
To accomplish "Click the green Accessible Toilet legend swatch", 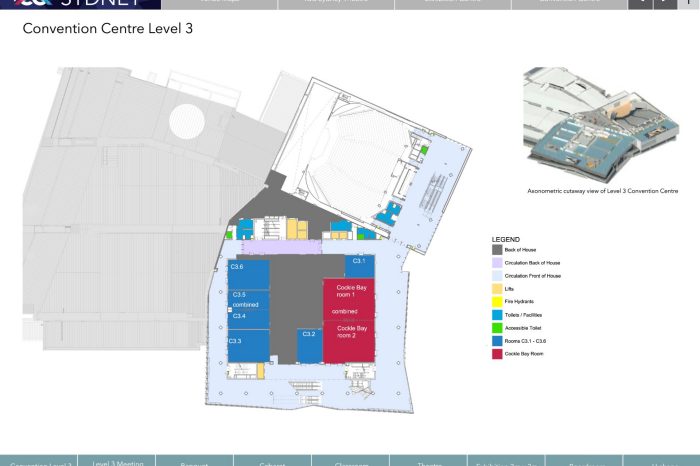I will click(x=497, y=328).
